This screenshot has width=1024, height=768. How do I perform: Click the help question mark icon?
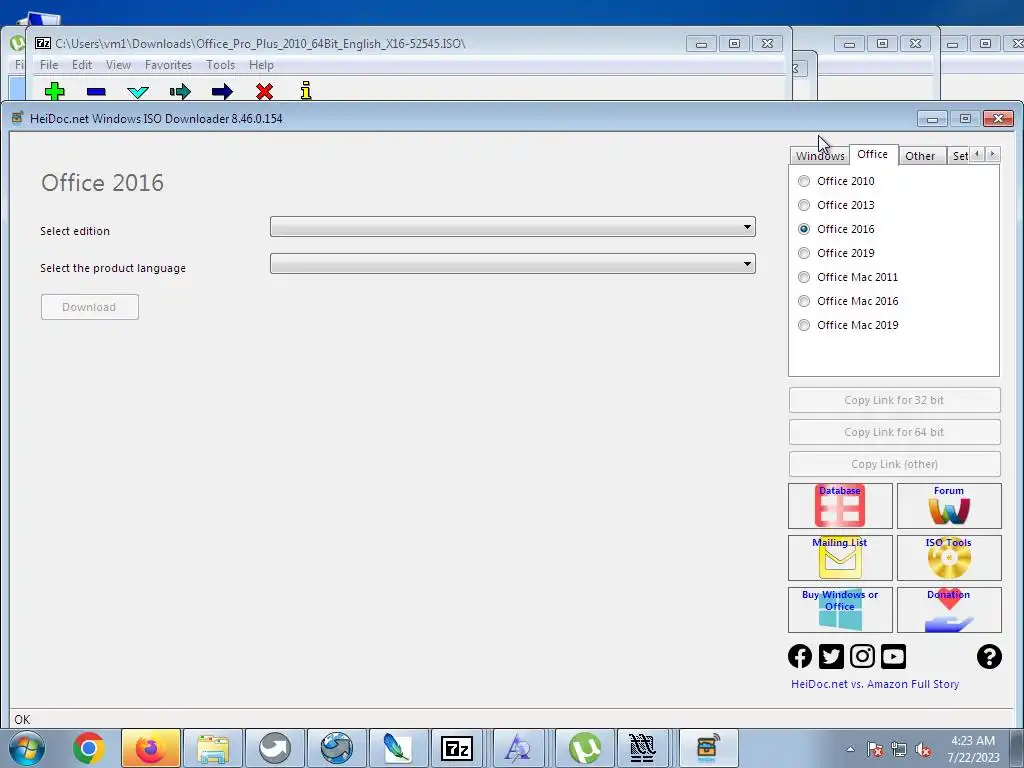tap(989, 656)
